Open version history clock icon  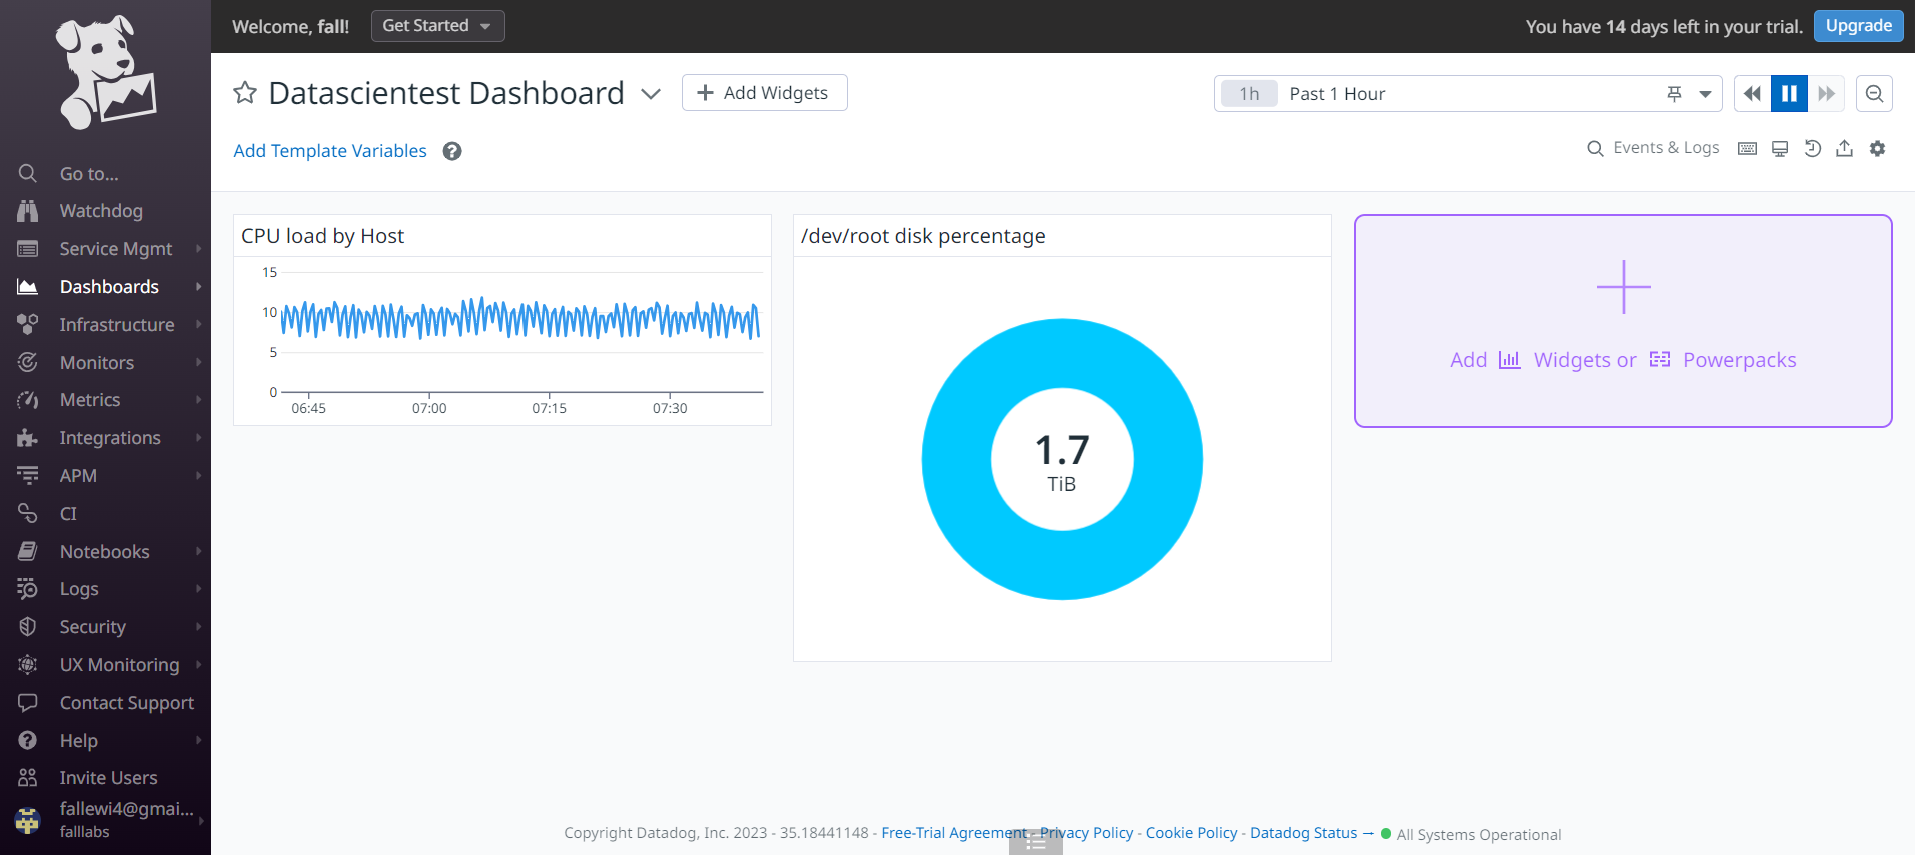[1812, 149]
